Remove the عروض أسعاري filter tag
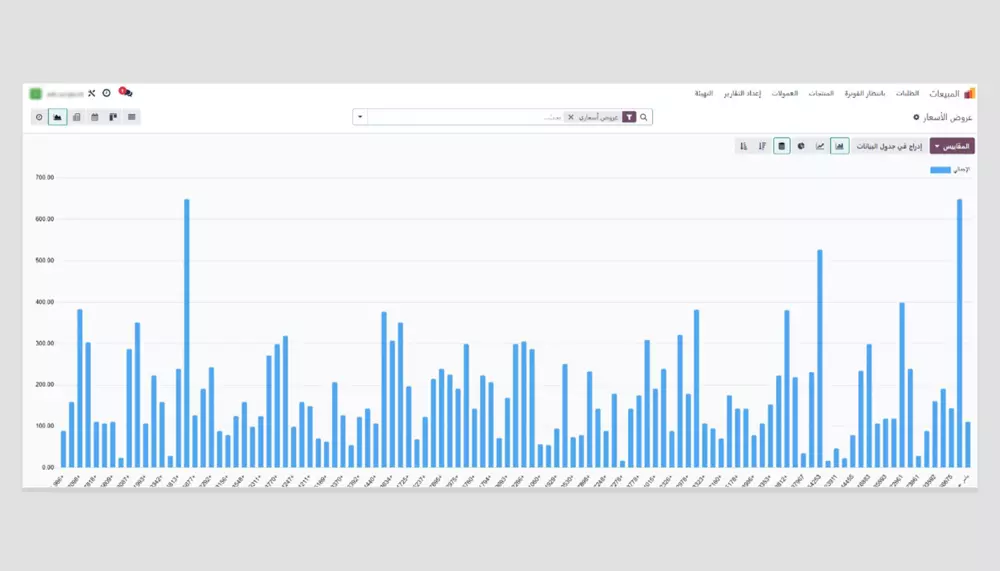The width and height of the screenshot is (1000, 571). tap(571, 117)
